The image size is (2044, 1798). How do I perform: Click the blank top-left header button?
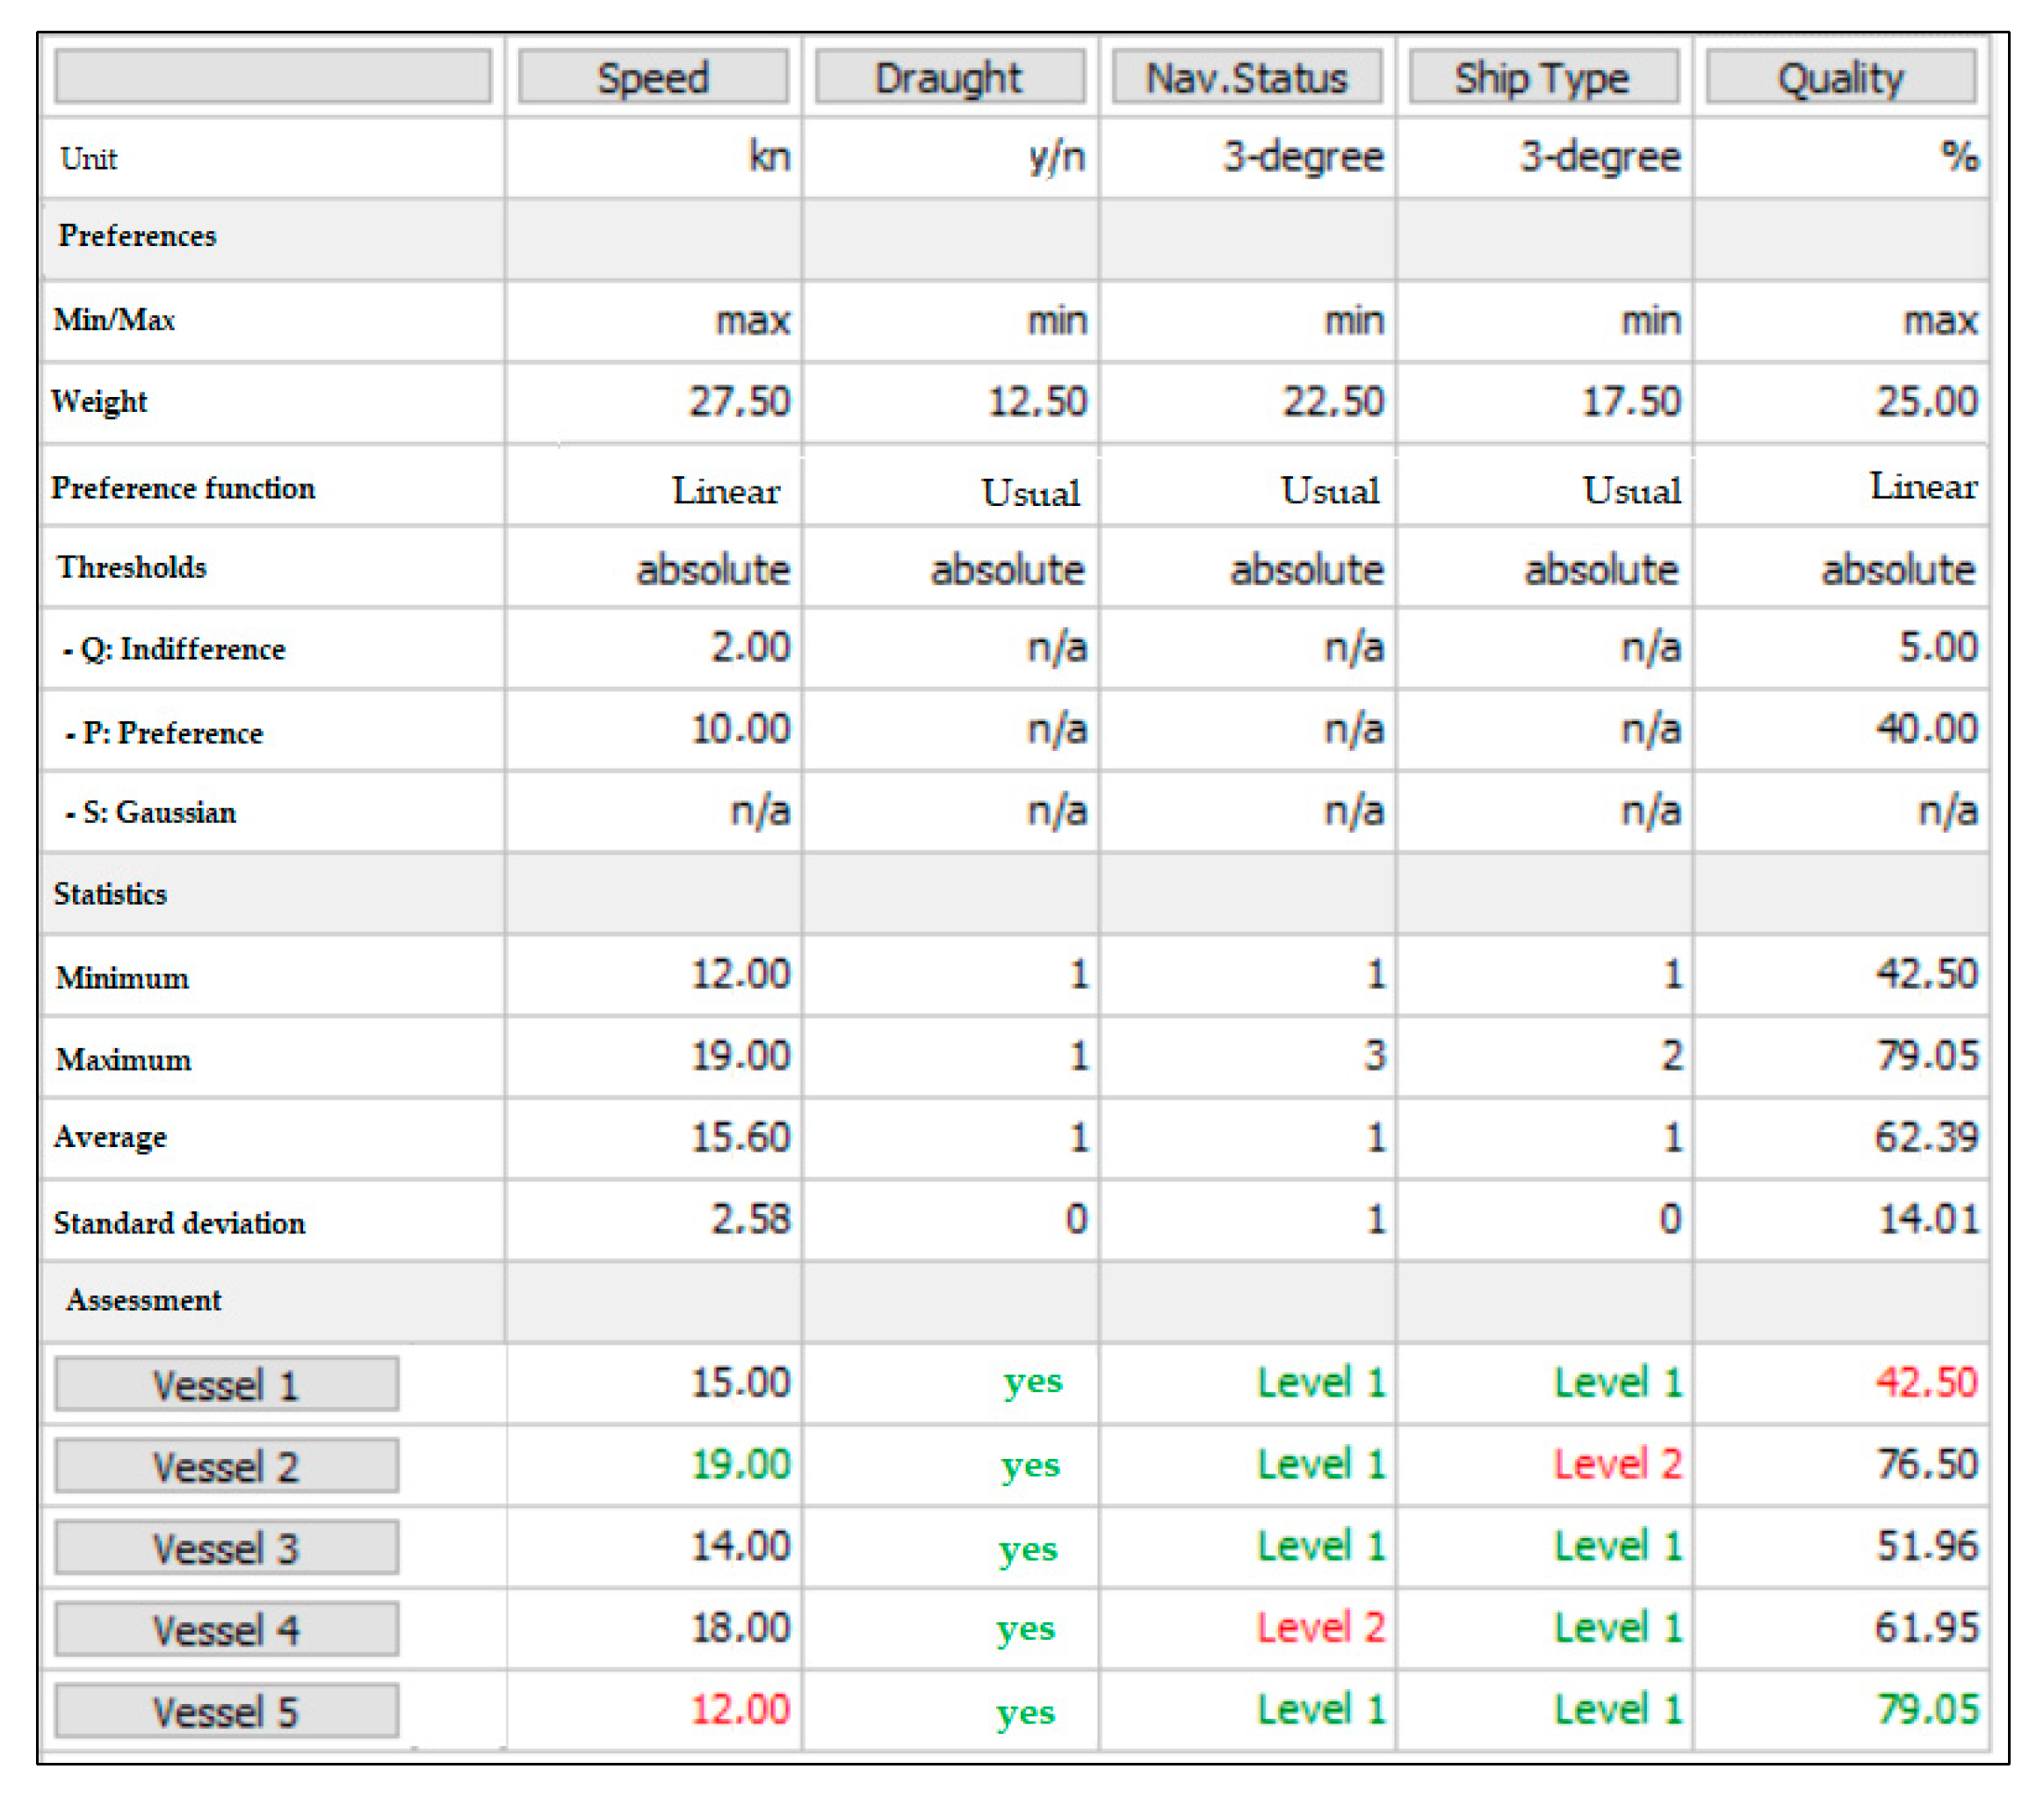pyautogui.click(x=272, y=77)
